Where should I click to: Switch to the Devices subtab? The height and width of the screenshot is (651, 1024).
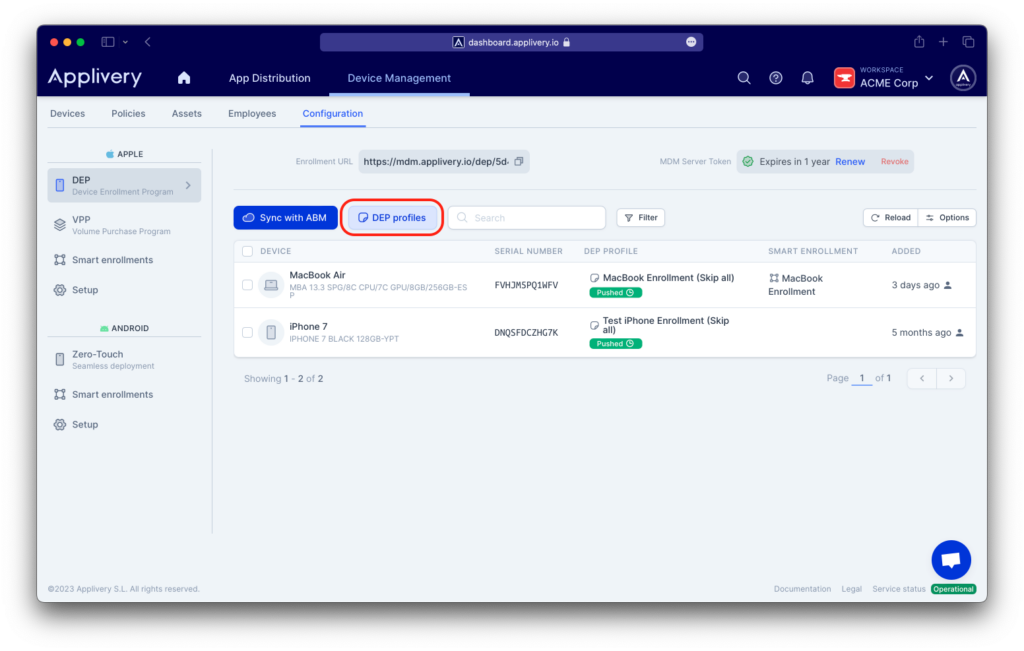[67, 114]
